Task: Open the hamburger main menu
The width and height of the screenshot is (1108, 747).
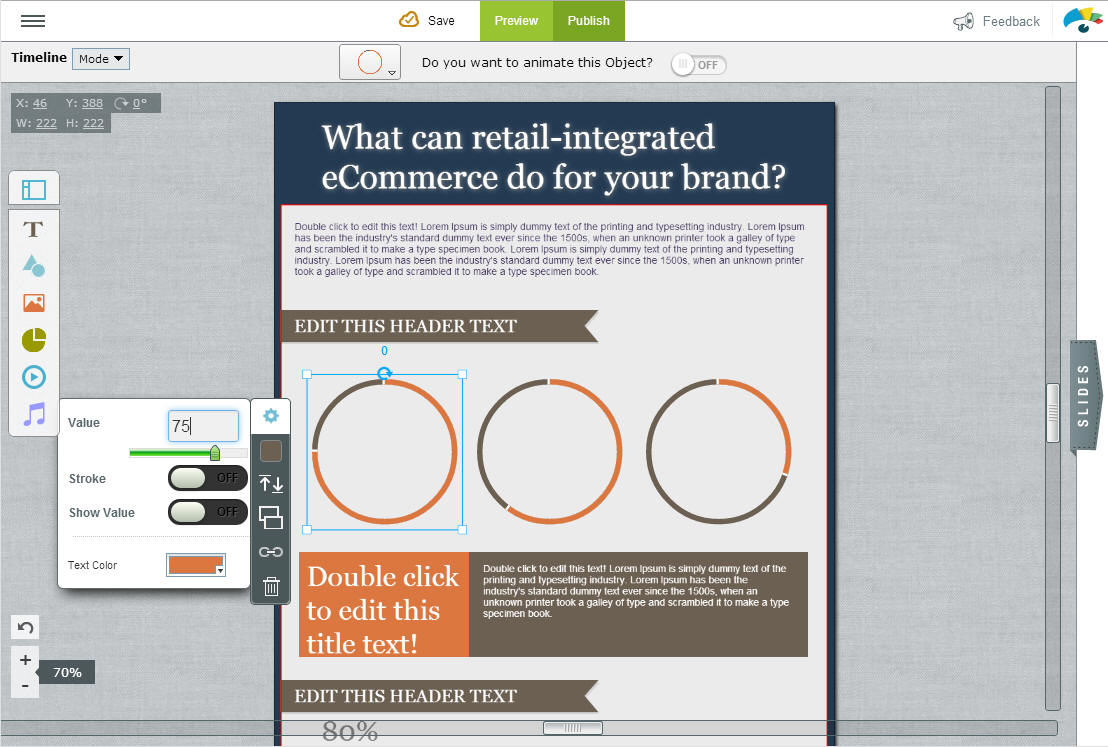Action: [x=32, y=21]
